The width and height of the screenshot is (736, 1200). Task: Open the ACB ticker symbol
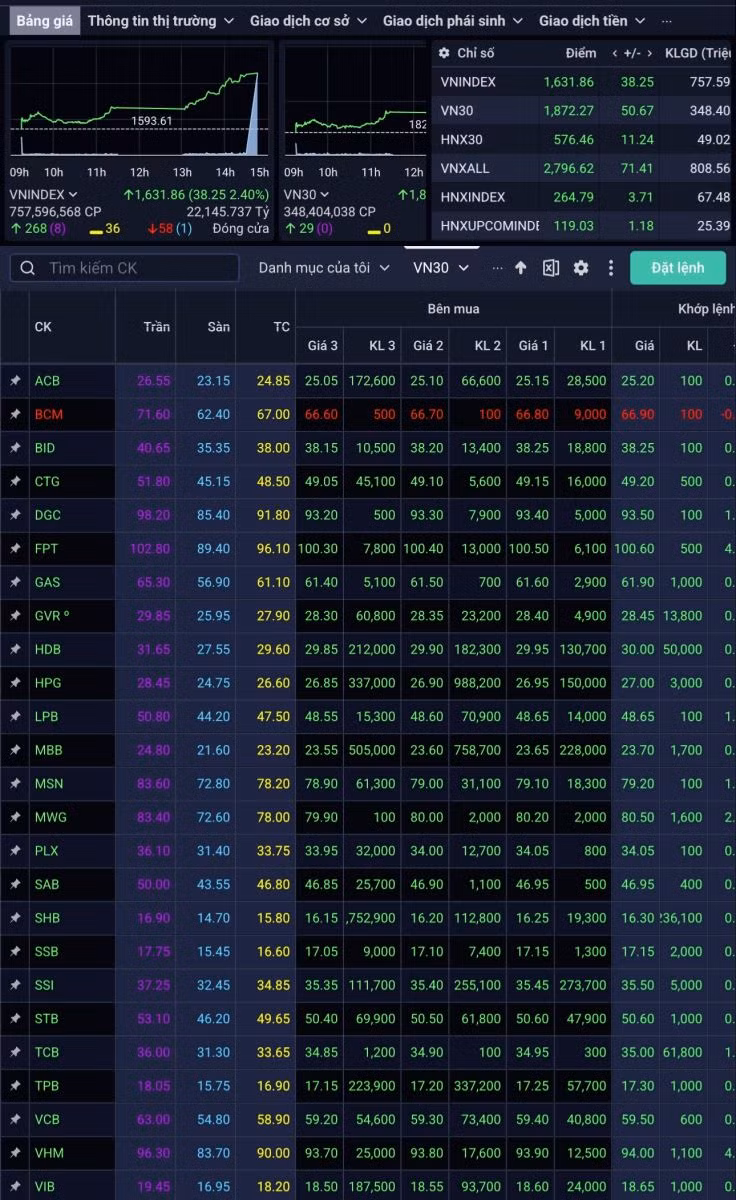click(x=47, y=381)
